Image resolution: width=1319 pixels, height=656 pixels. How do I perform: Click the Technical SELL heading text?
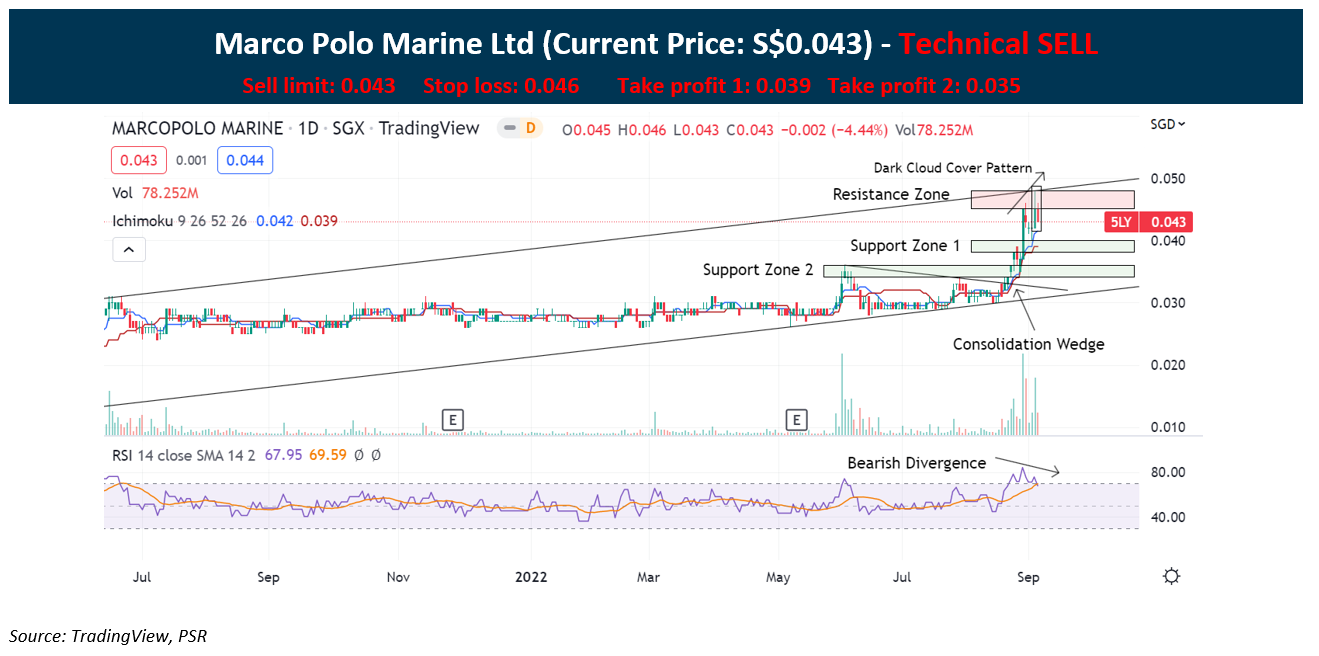pyautogui.click(x=998, y=43)
